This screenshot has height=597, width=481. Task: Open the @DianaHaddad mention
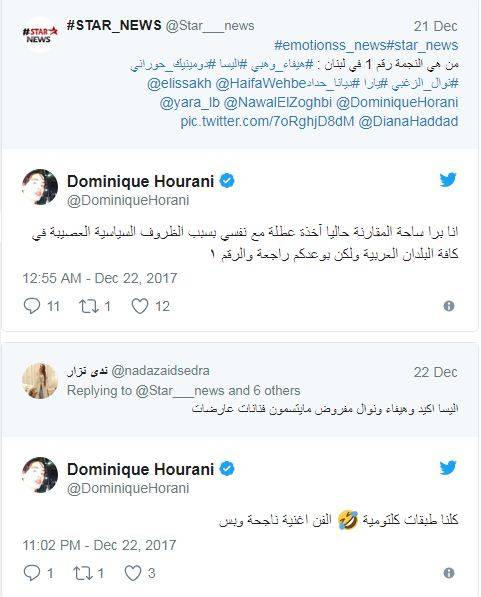point(408,121)
